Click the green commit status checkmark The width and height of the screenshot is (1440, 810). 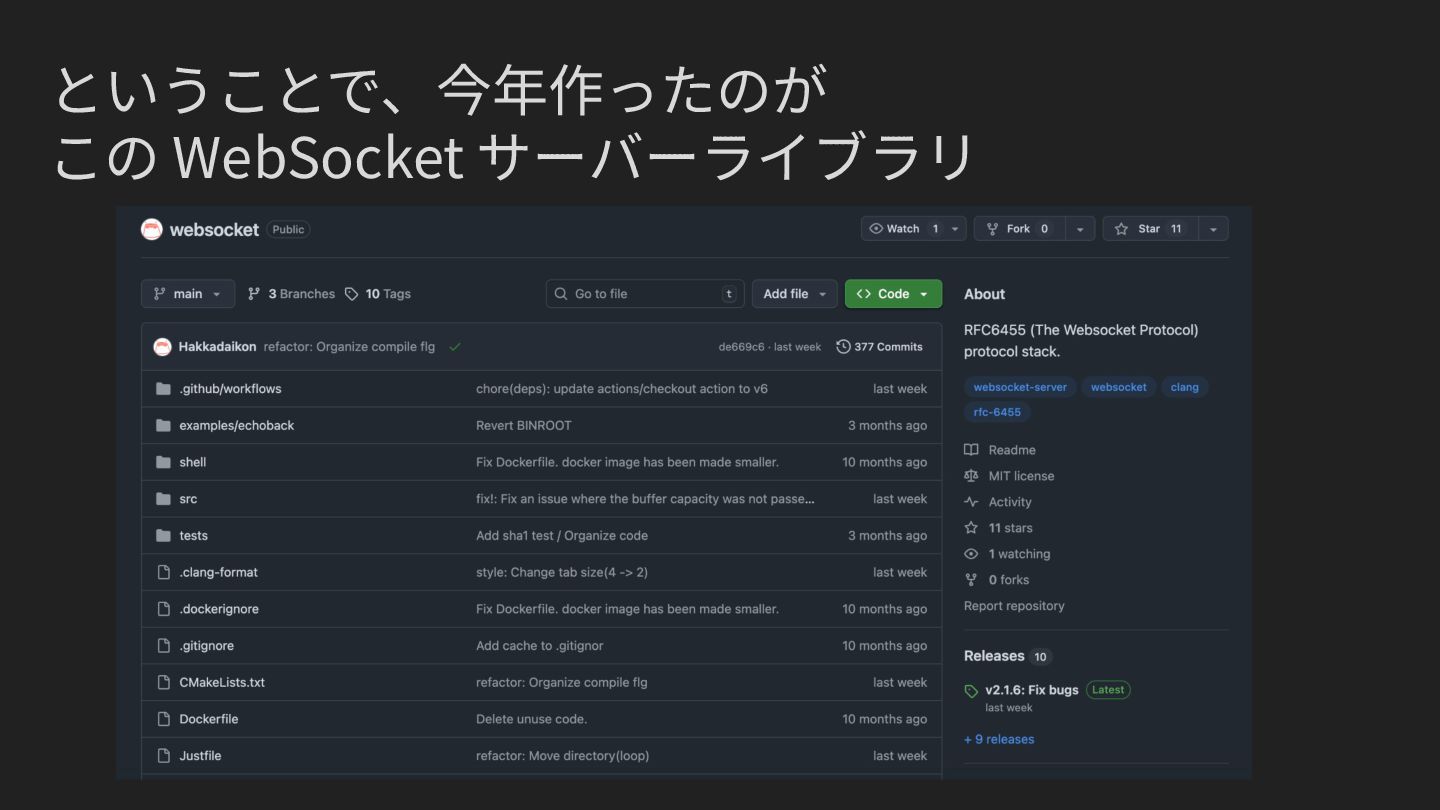coord(455,347)
